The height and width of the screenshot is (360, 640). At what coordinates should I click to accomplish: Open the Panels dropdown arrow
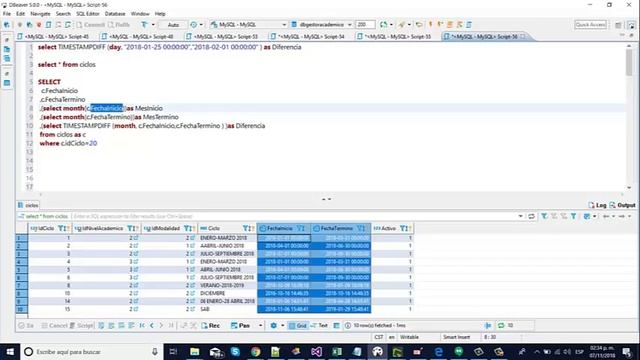tap(260, 326)
